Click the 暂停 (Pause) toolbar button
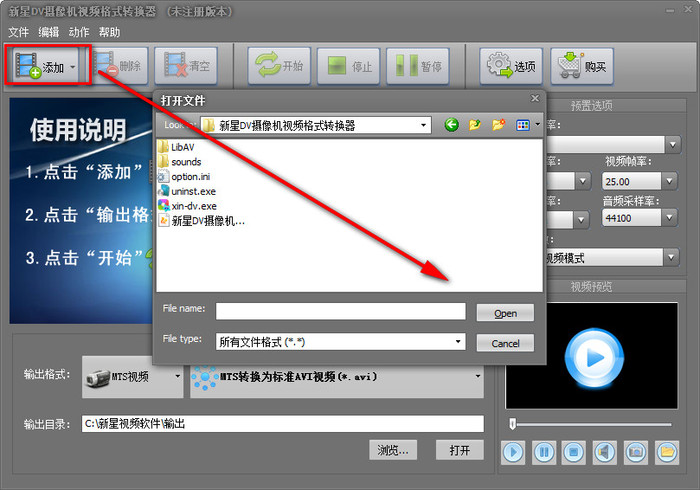This screenshot has height=490, width=700. (417, 66)
